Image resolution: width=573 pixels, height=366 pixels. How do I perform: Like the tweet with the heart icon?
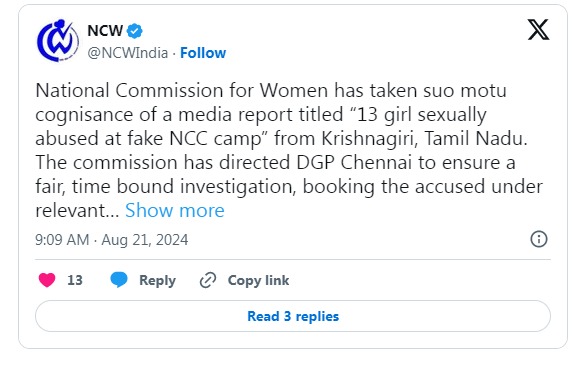tap(47, 280)
